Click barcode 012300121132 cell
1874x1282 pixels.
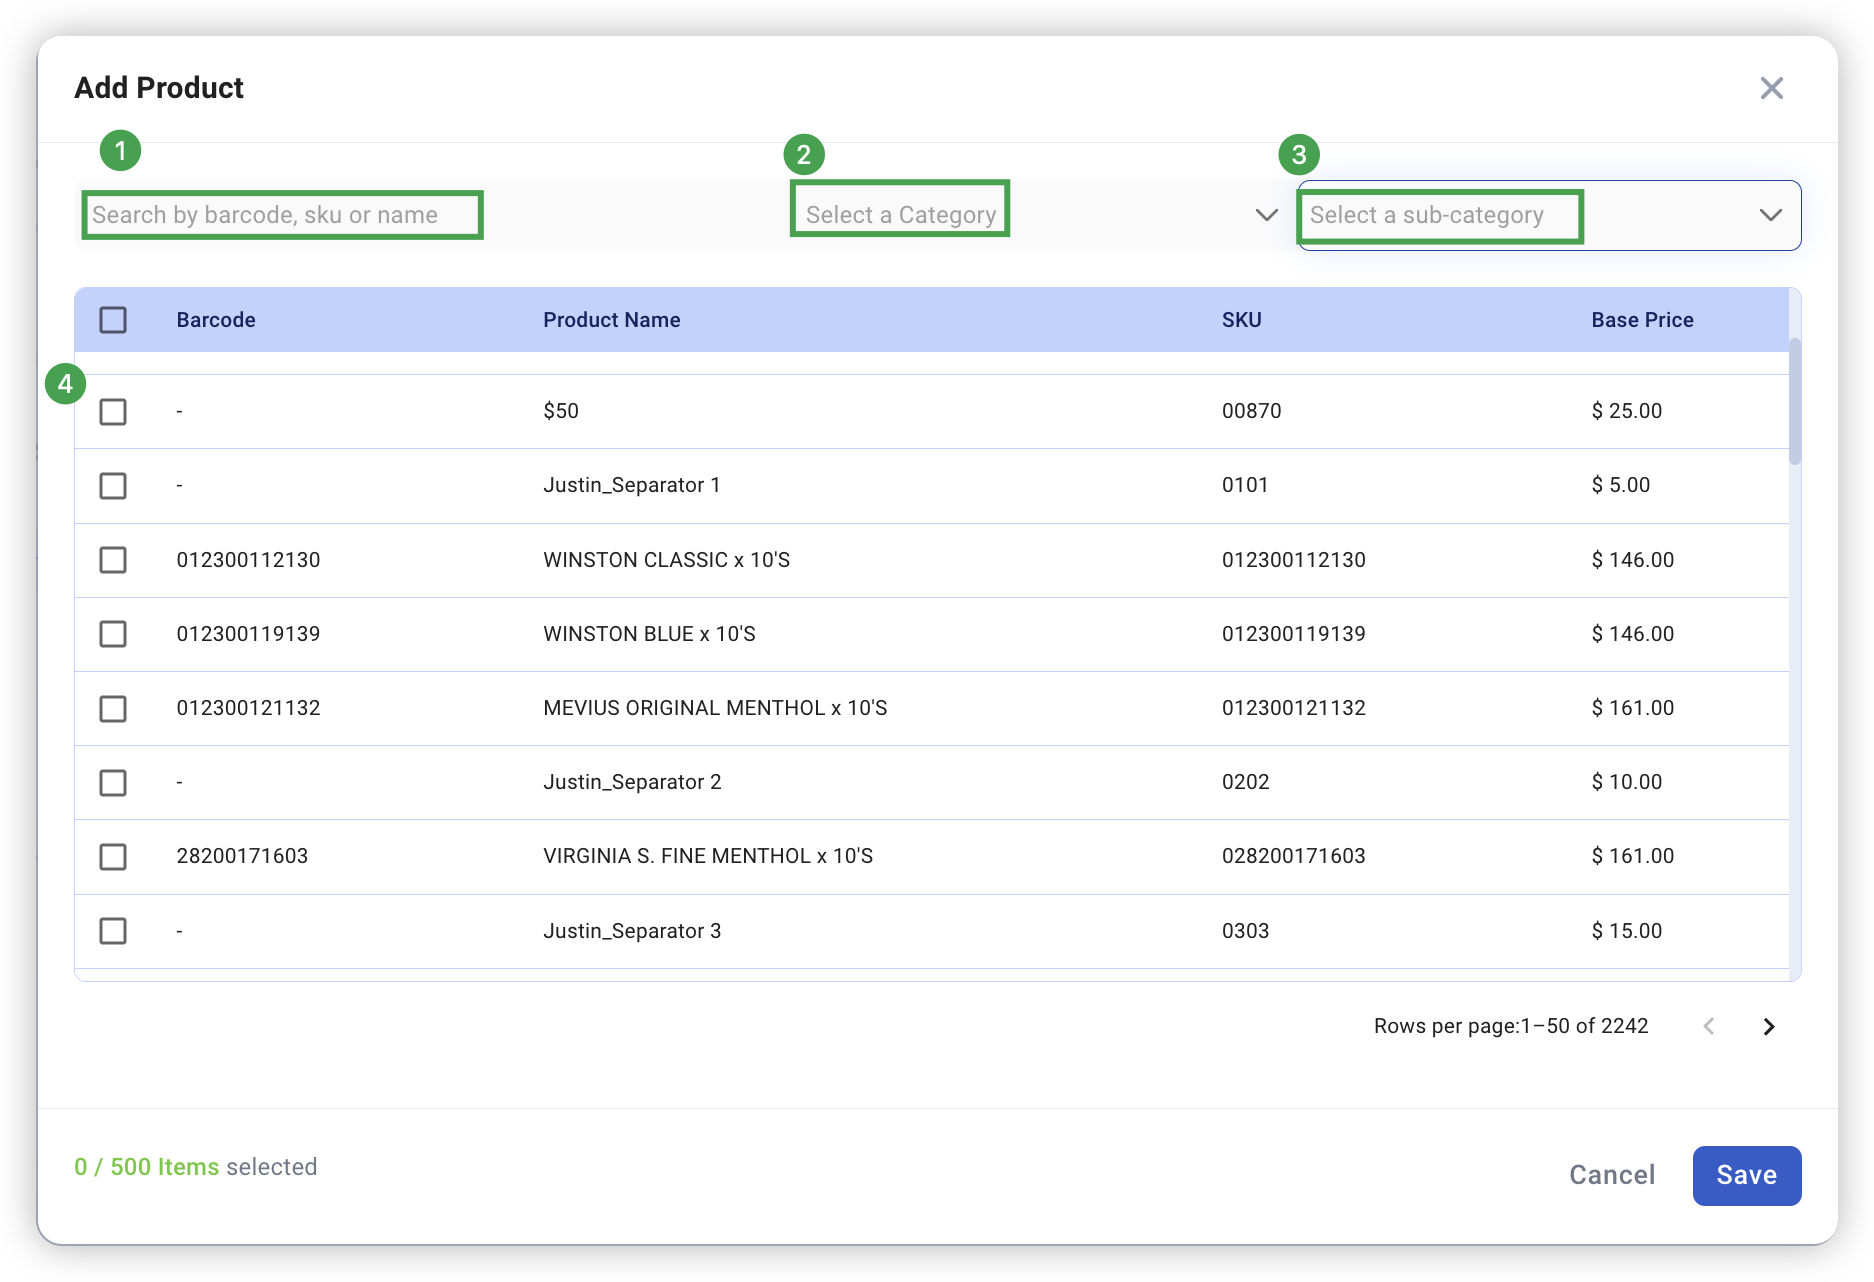(x=248, y=708)
